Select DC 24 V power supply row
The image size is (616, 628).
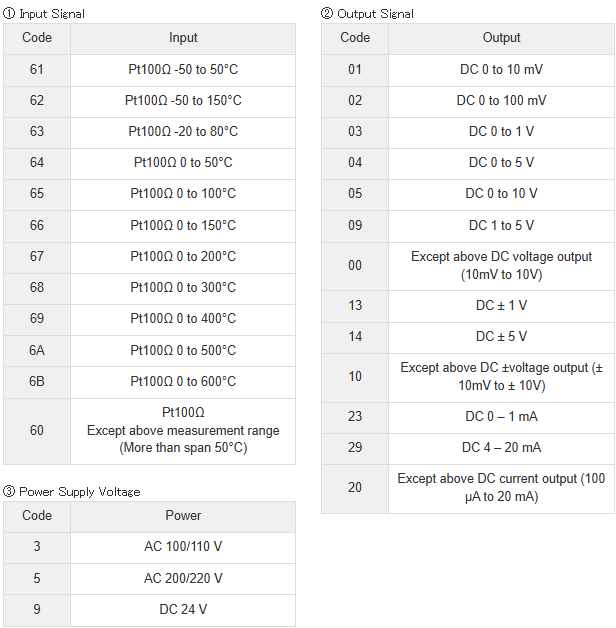[x=149, y=610]
